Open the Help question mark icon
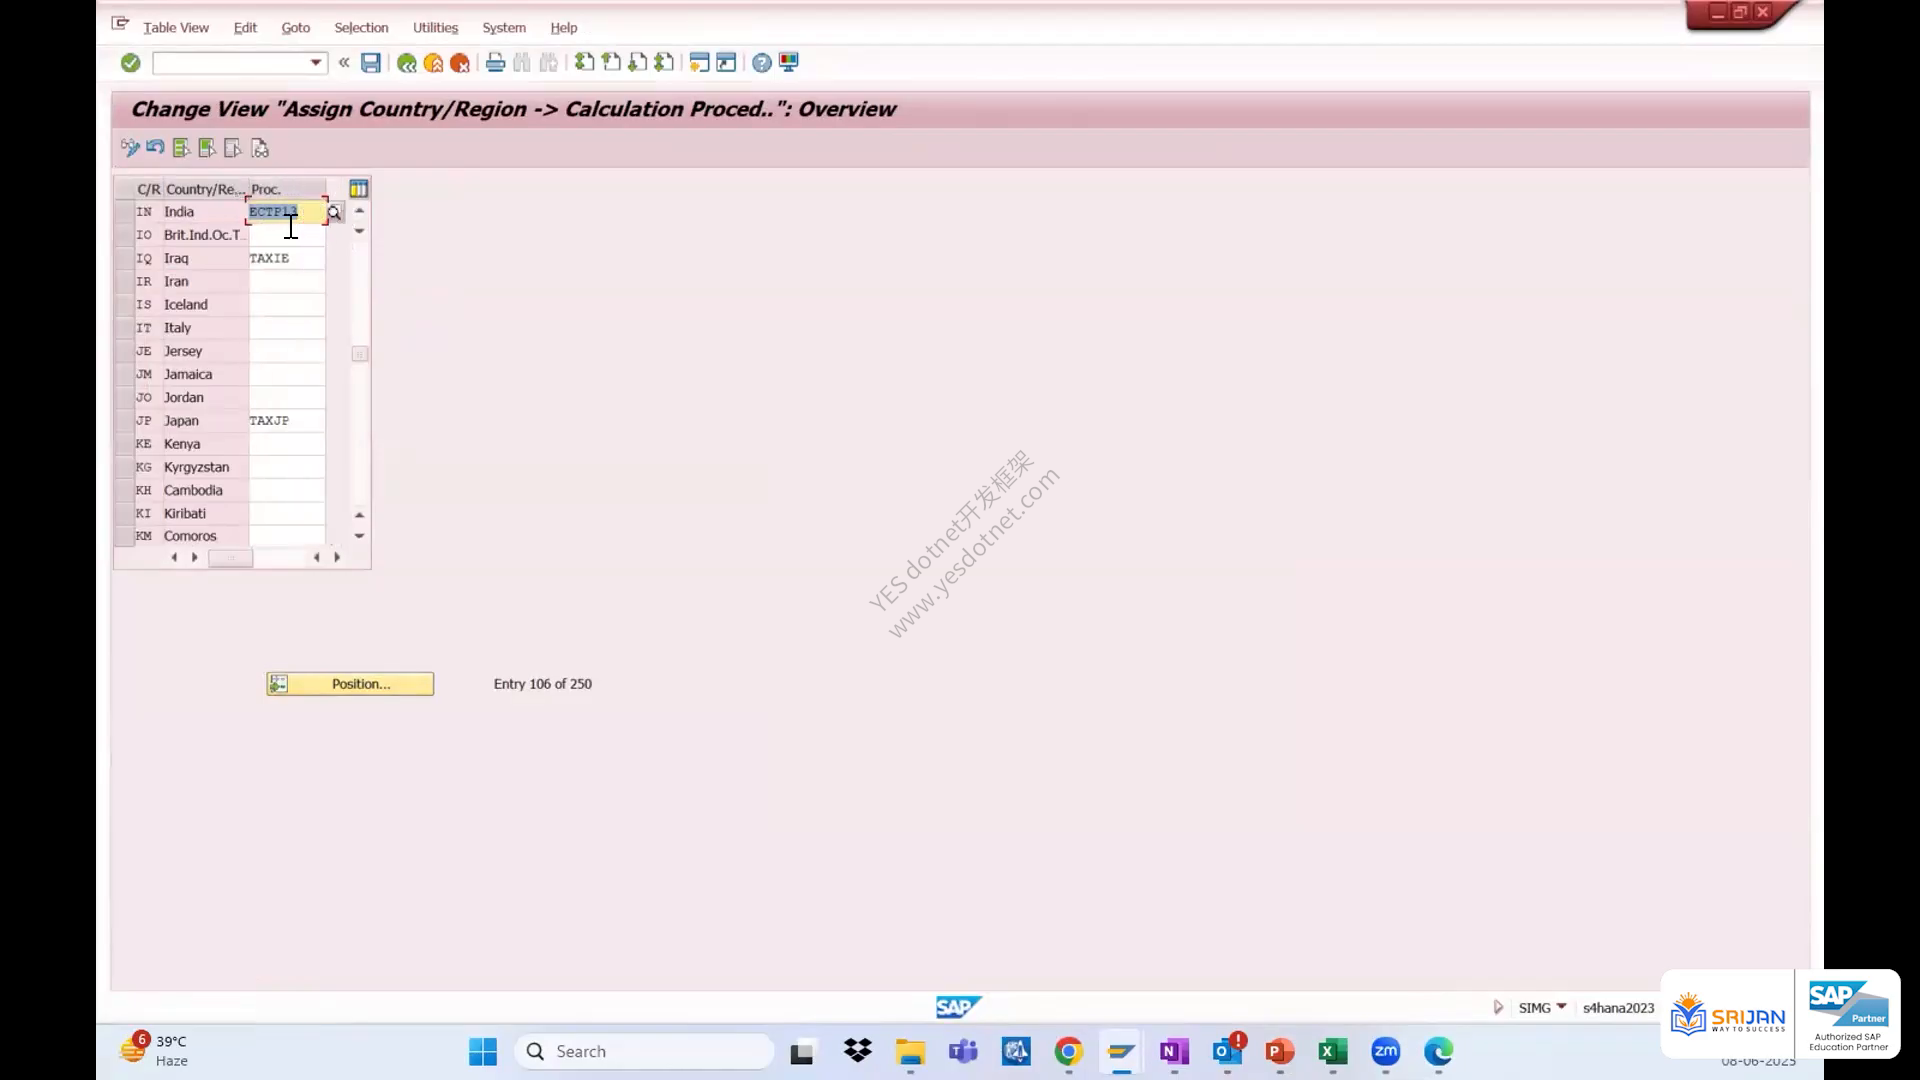This screenshot has width=1920, height=1080. coord(762,63)
